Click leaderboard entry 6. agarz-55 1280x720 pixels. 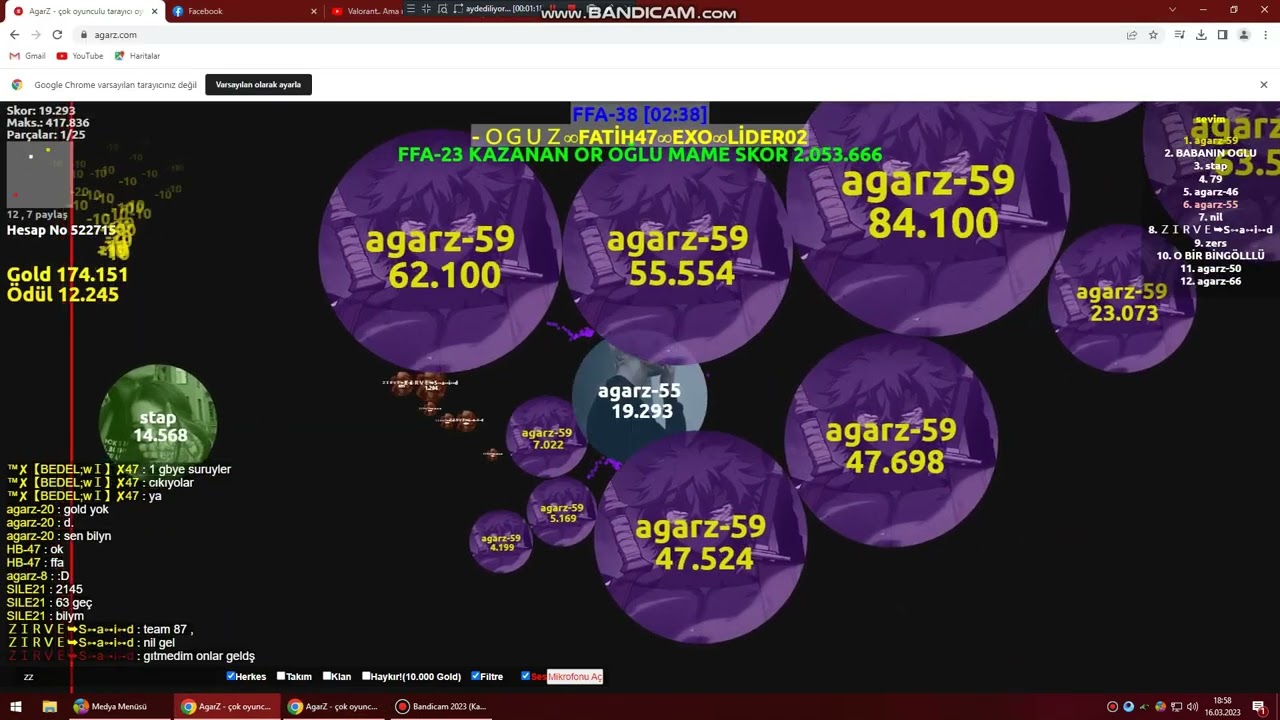coord(1210,204)
